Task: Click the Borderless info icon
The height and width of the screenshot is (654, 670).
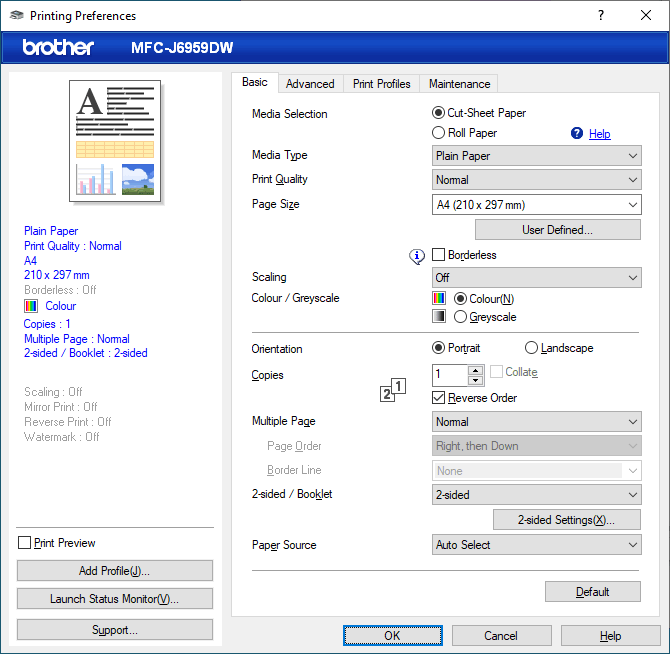Action: (418, 256)
